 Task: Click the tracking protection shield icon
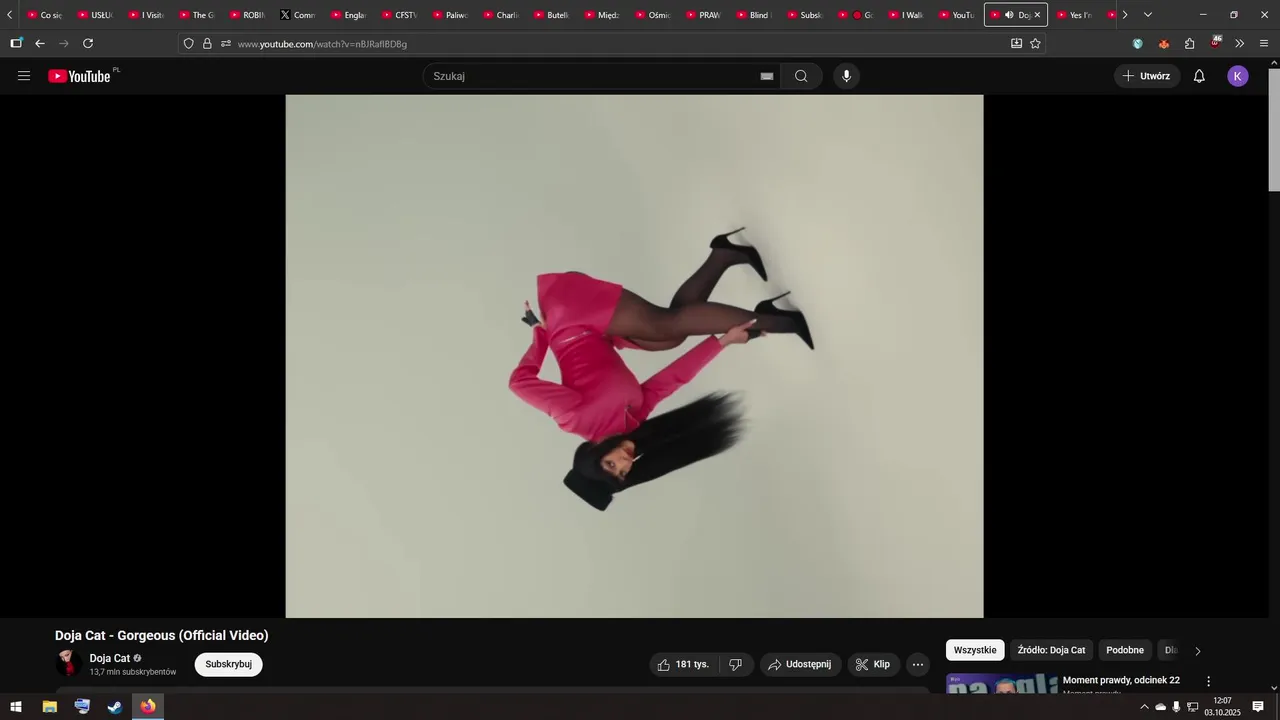pos(188,43)
